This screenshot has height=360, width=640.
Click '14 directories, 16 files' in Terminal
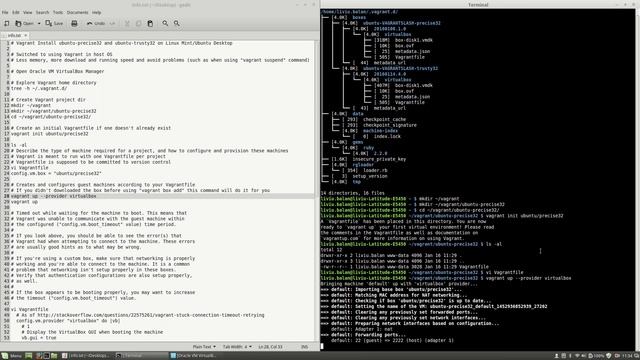pos(352,193)
